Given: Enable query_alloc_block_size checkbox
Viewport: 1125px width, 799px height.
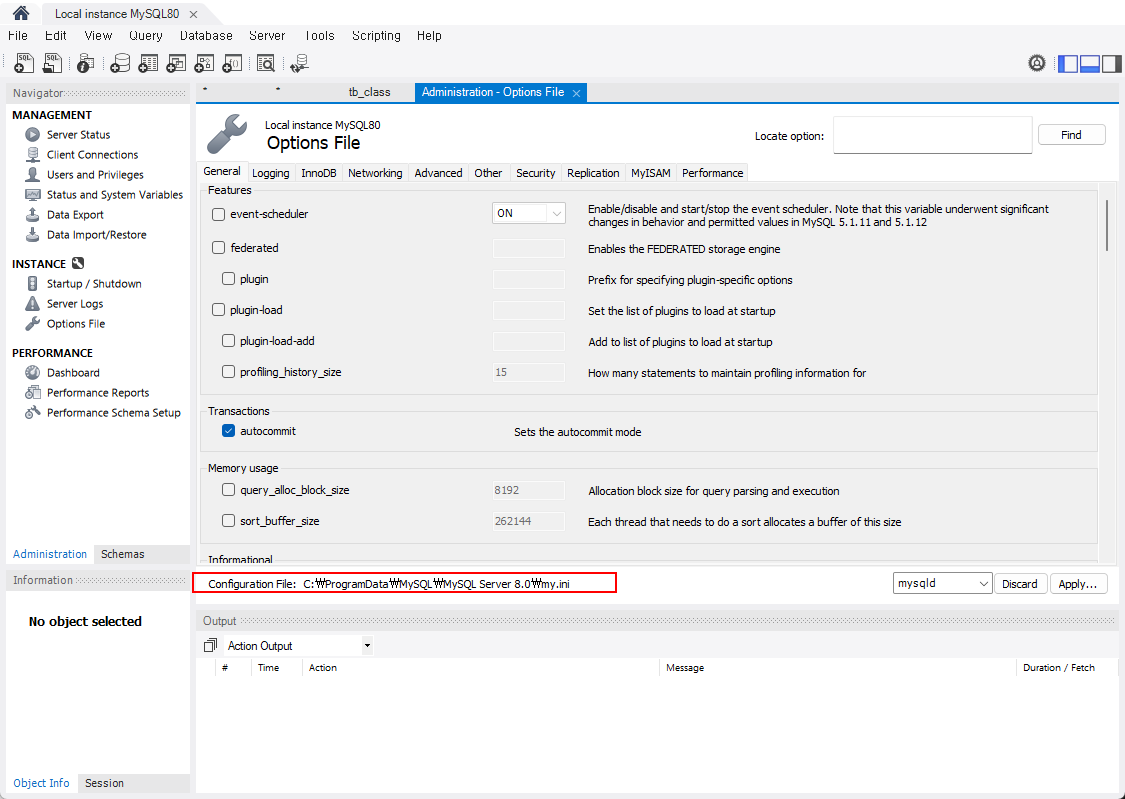Looking at the screenshot, I should 228,490.
